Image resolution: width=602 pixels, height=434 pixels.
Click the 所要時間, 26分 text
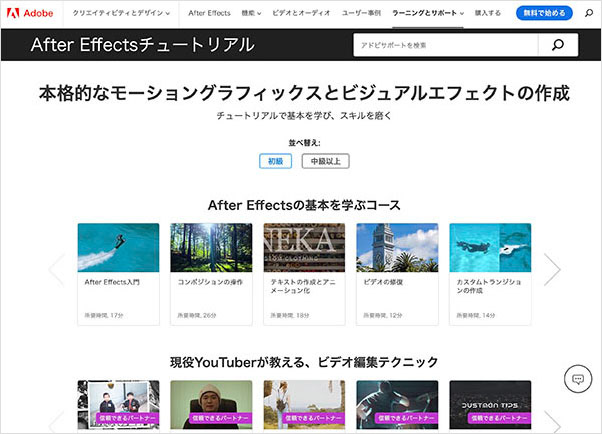pos(197,315)
